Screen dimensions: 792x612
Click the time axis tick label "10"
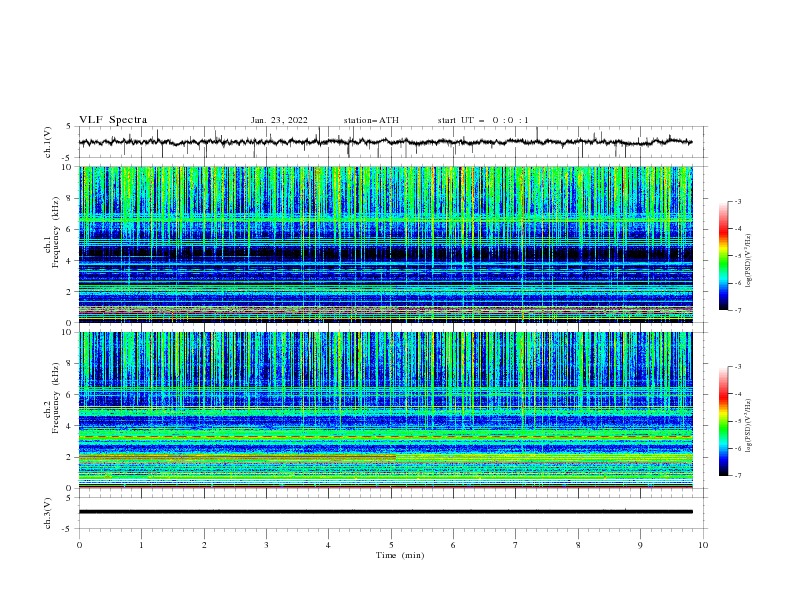click(703, 545)
